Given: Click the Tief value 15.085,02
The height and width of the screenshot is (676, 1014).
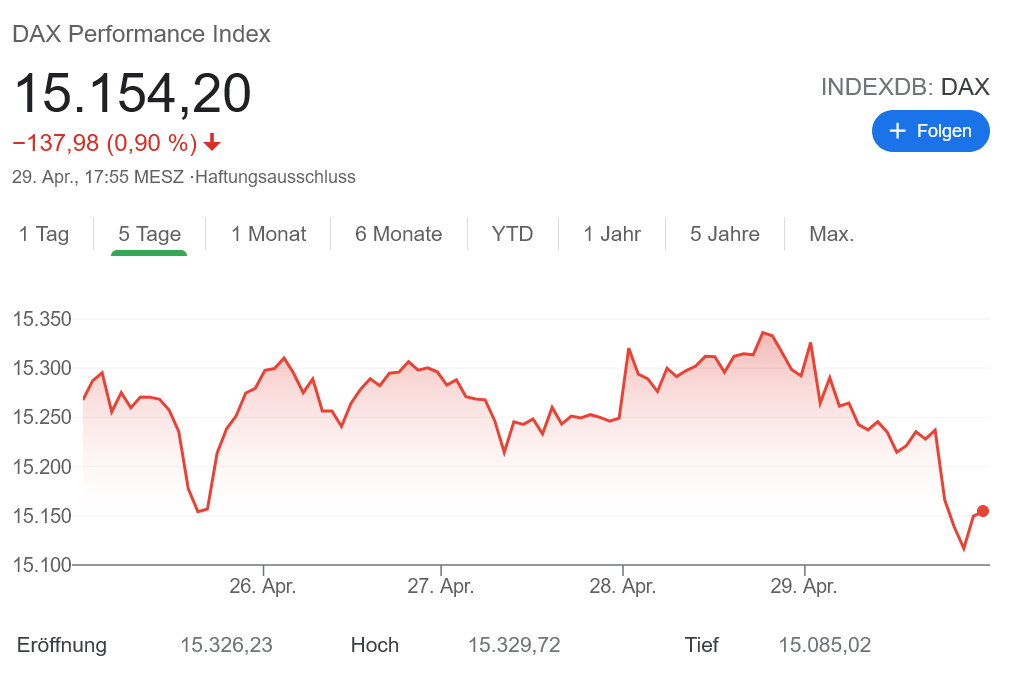Looking at the screenshot, I should (824, 645).
